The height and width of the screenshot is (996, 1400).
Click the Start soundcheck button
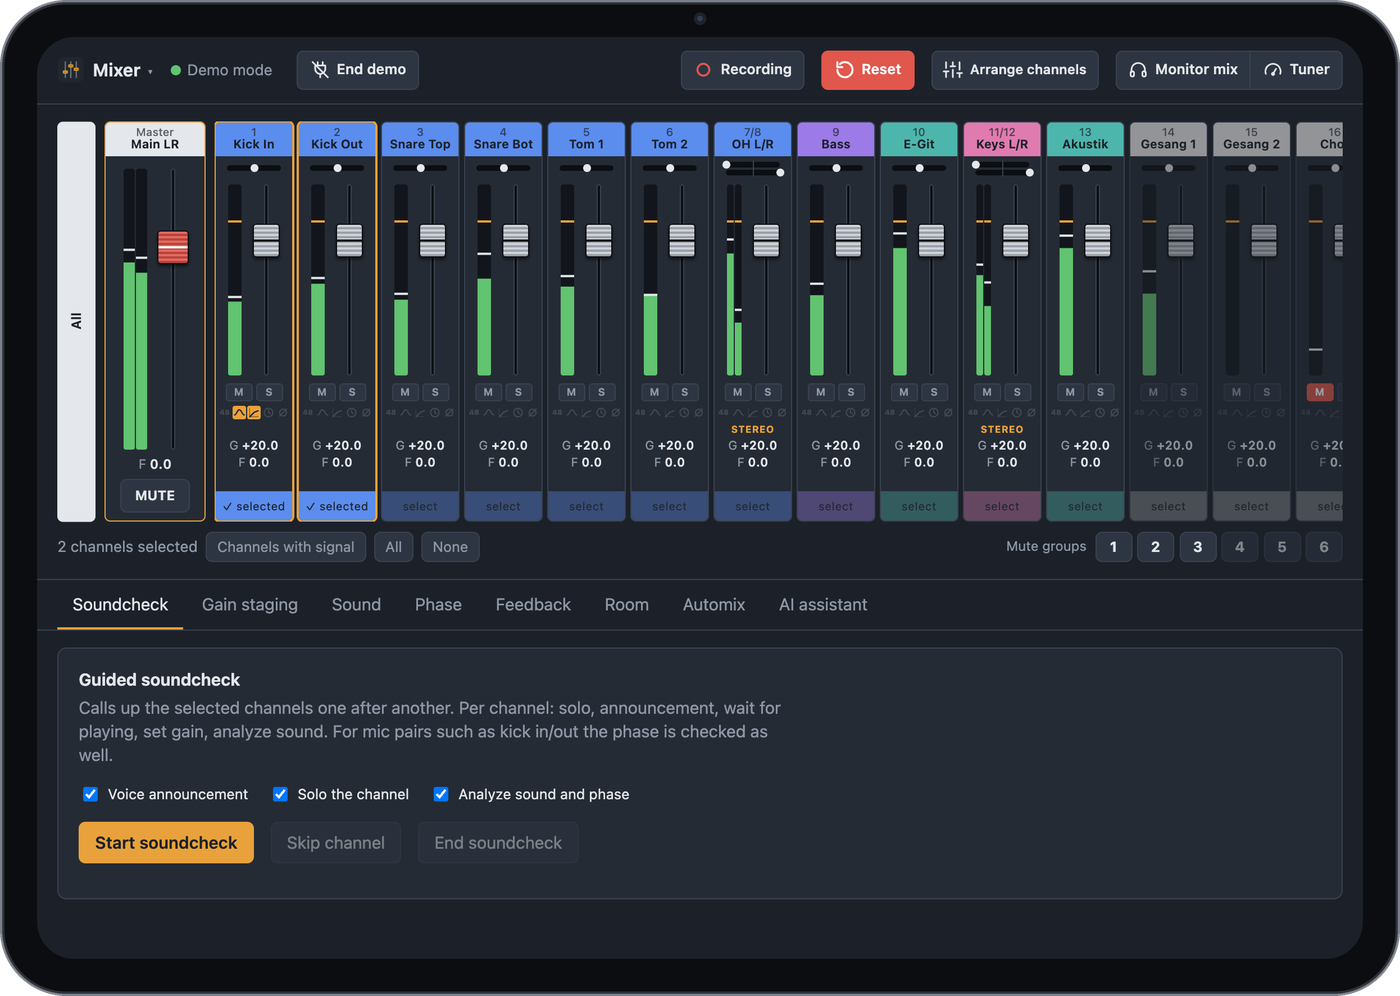166,843
